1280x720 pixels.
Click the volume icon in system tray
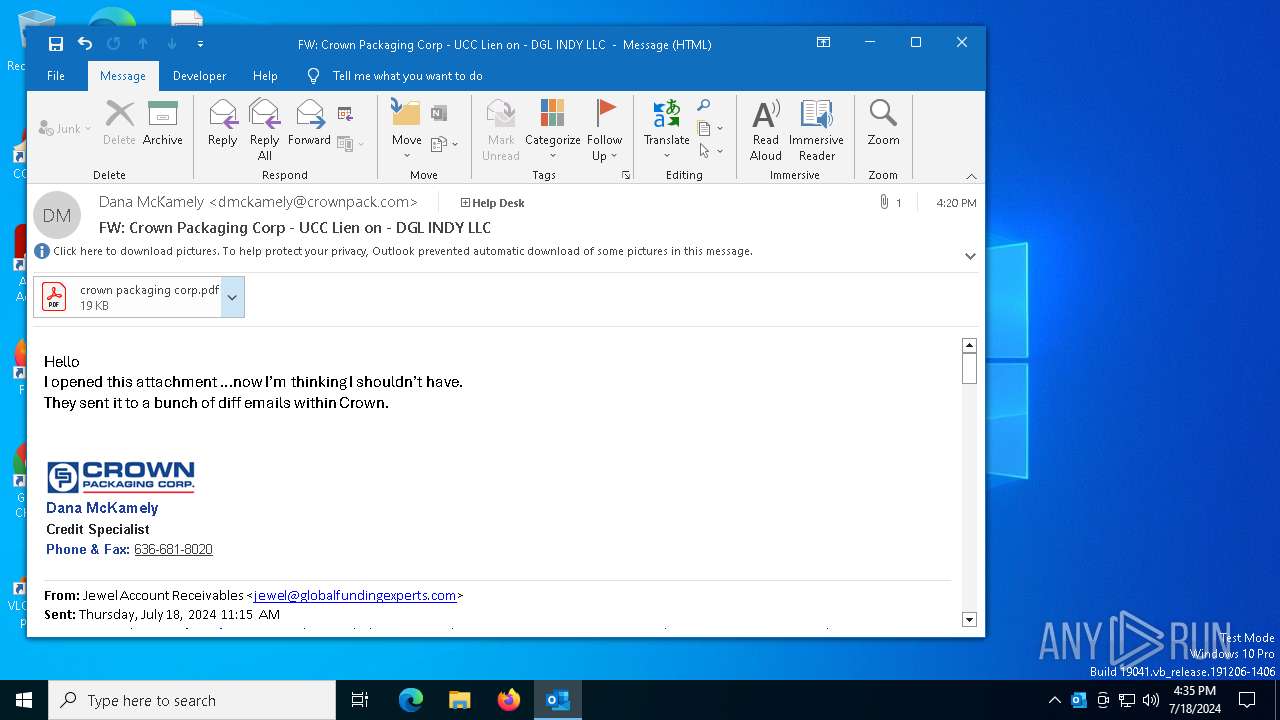coord(1151,700)
